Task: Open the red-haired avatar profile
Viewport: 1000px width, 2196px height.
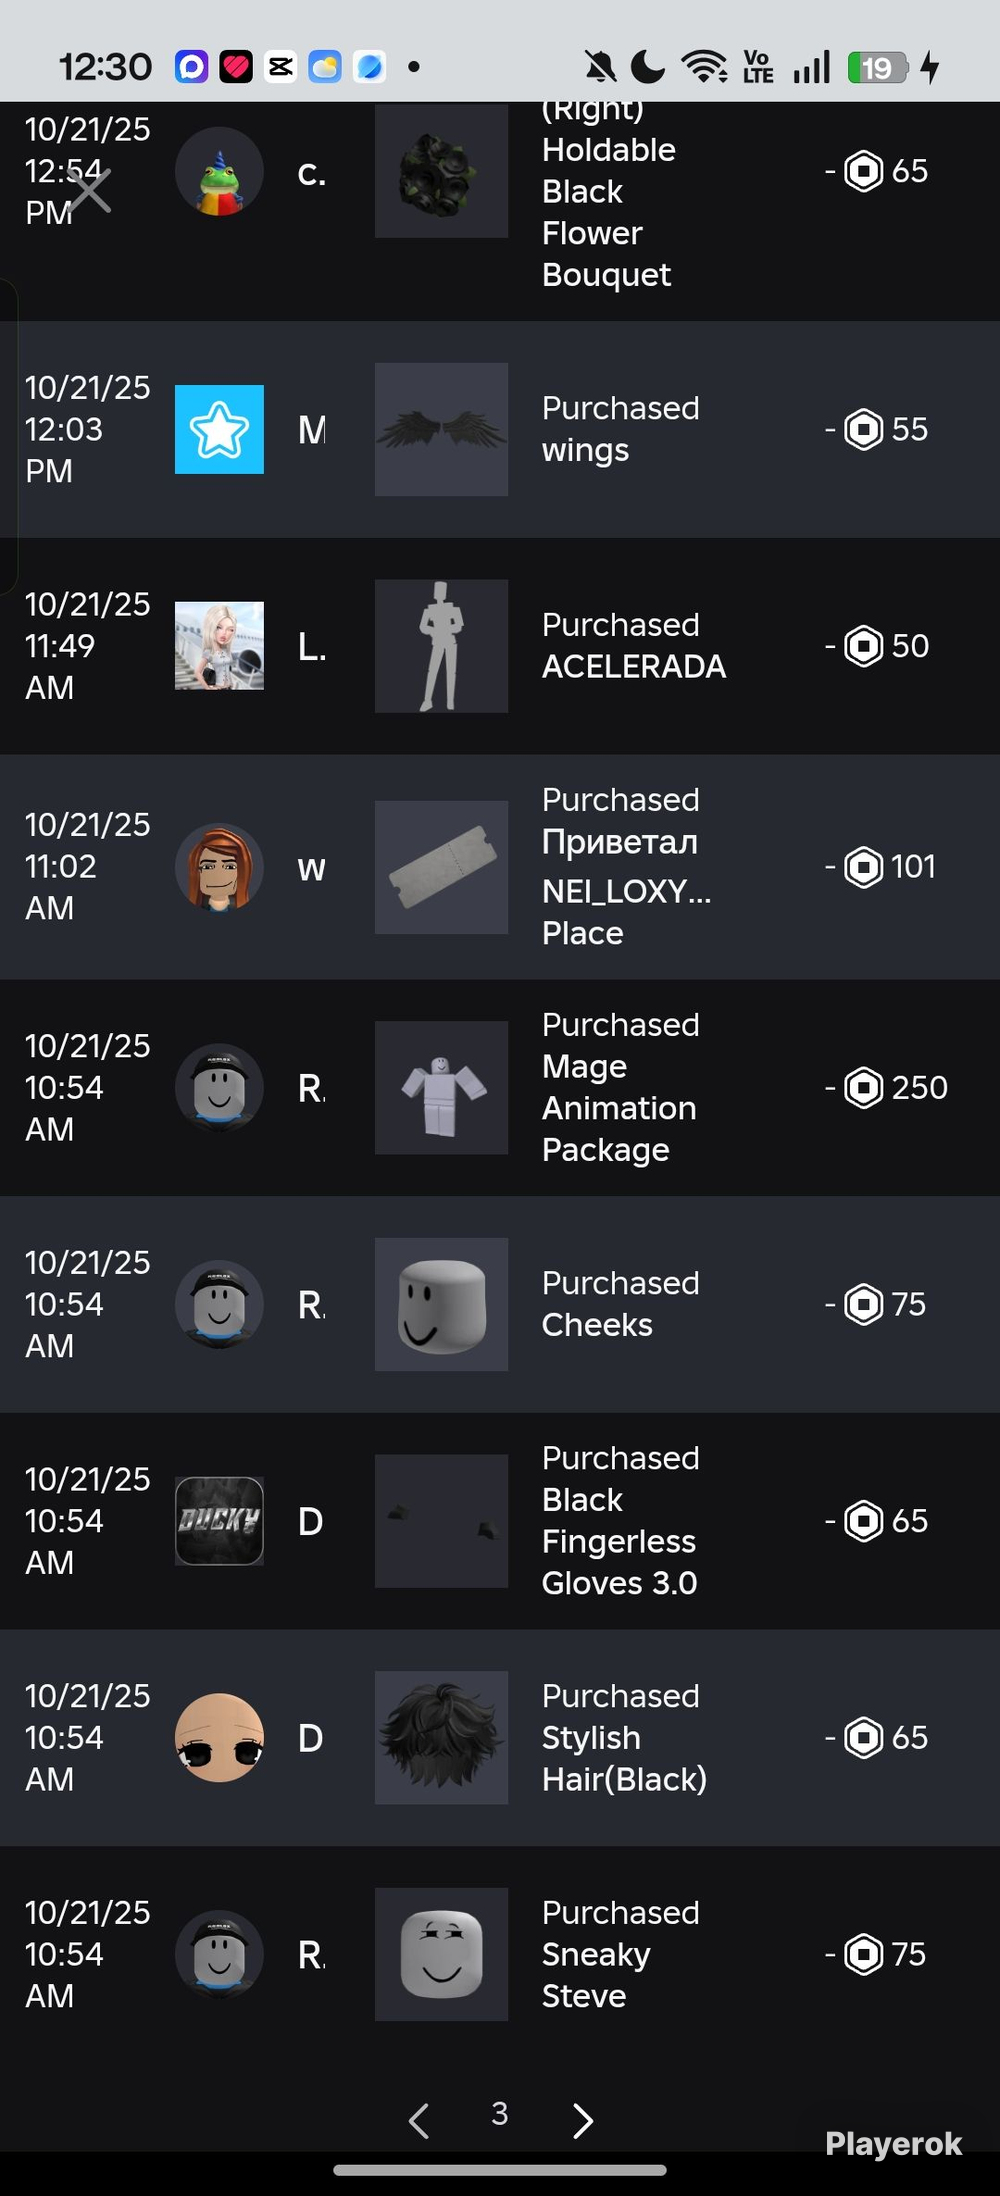Action: (x=219, y=867)
